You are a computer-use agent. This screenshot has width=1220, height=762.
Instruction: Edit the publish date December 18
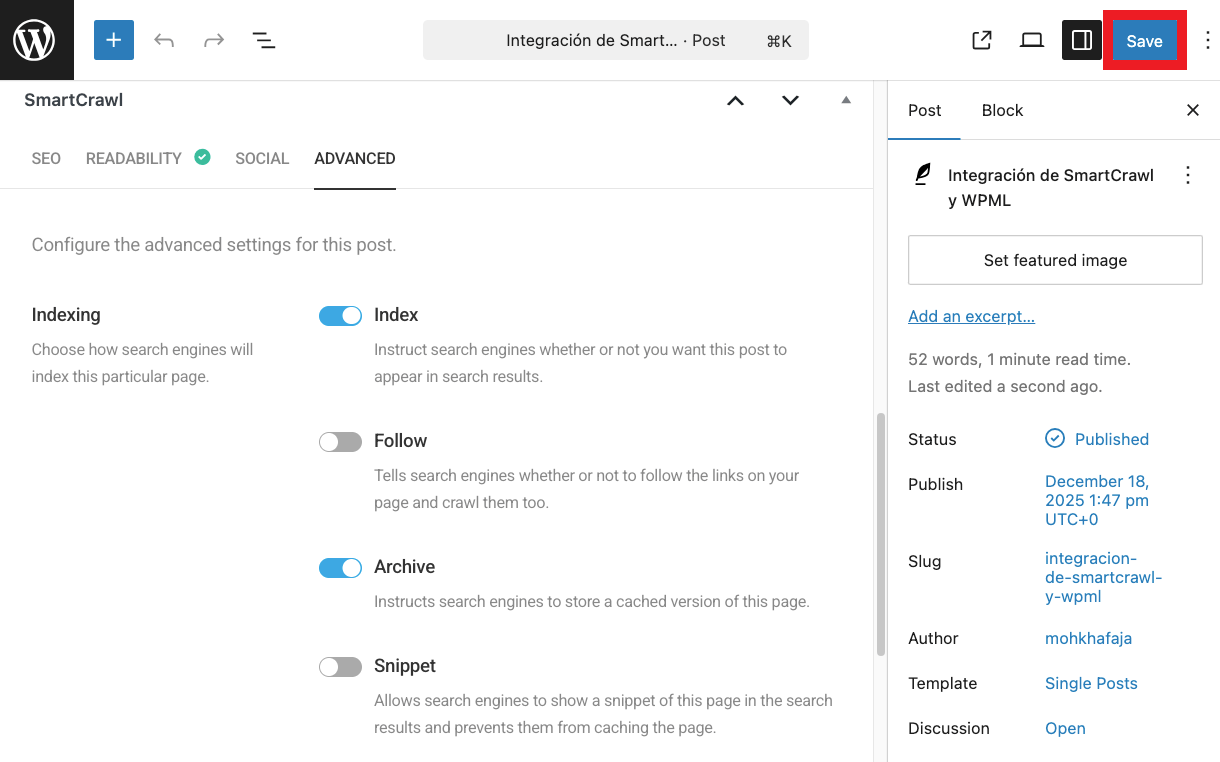[x=1097, y=501]
